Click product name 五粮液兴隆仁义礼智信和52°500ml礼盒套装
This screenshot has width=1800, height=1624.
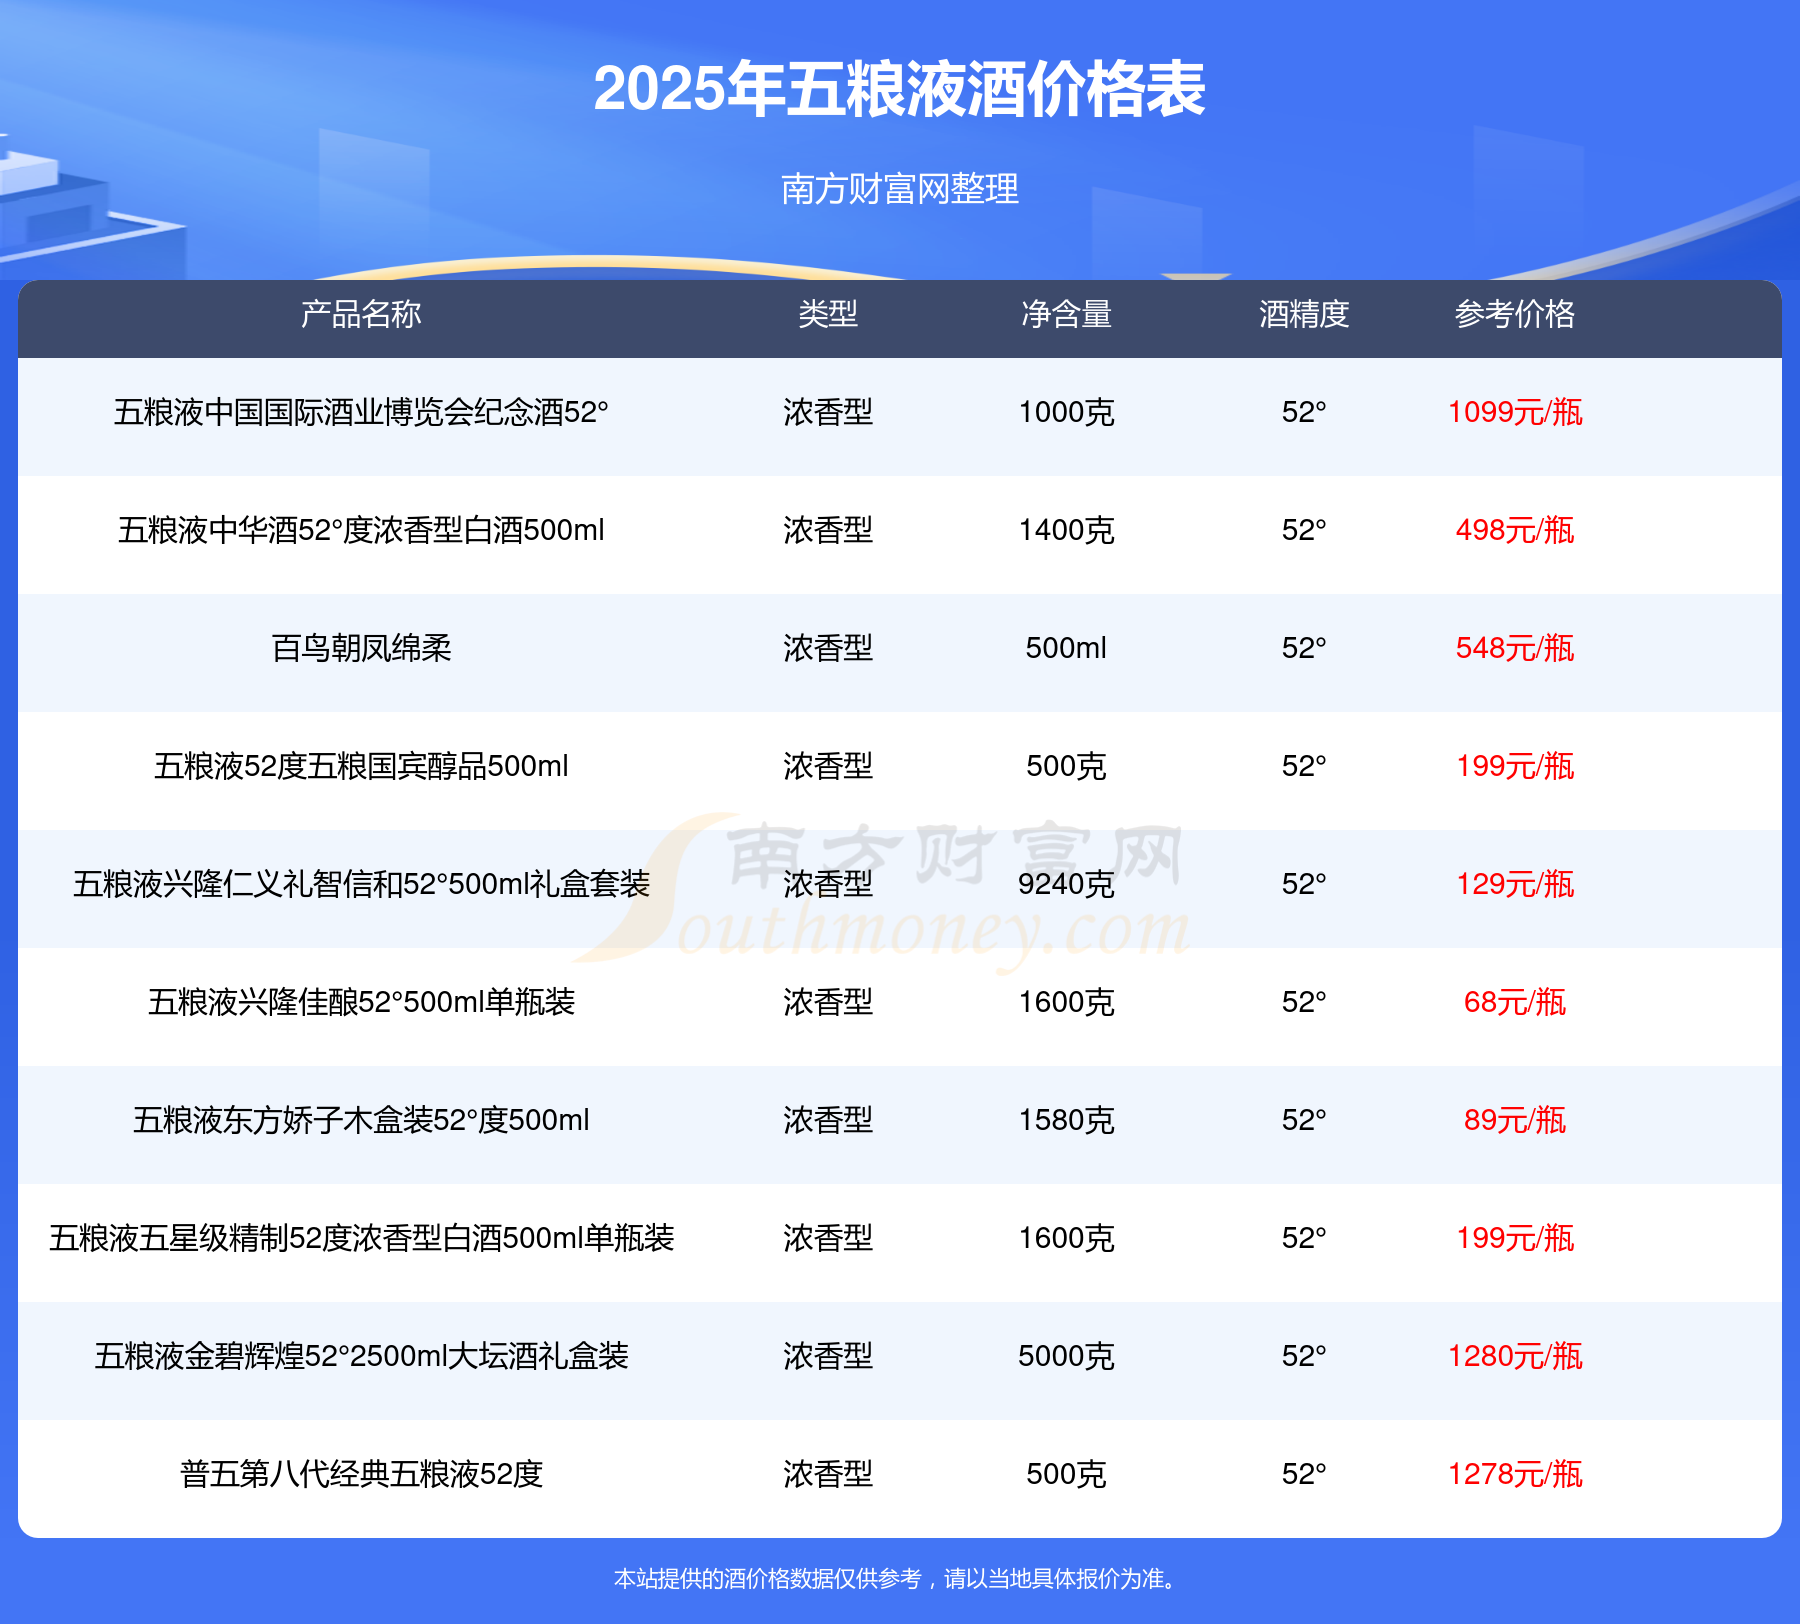(x=361, y=884)
